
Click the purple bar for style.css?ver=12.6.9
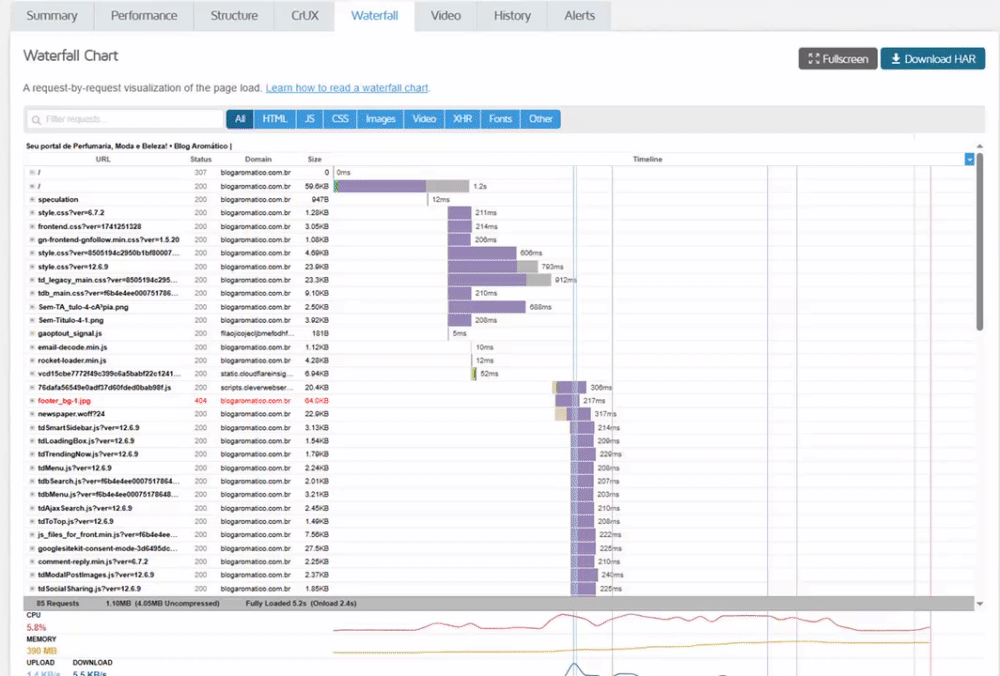482,267
